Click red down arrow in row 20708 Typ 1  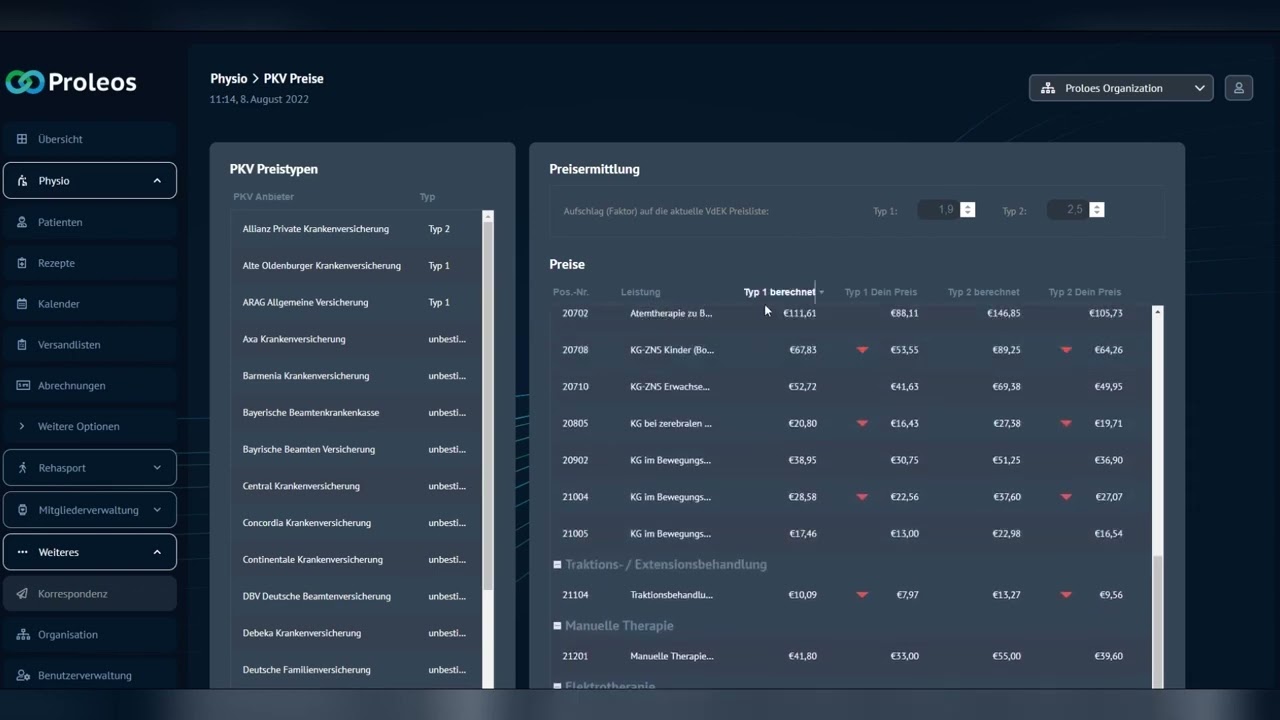pyautogui.click(x=862, y=350)
